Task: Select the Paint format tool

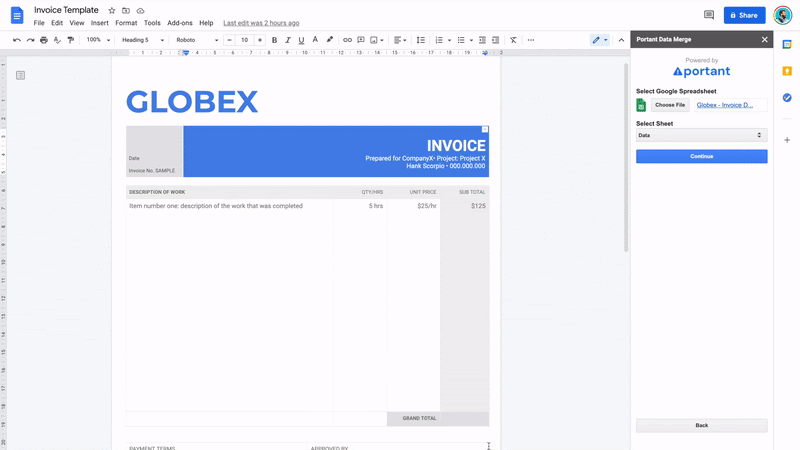Action: point(71,40)
